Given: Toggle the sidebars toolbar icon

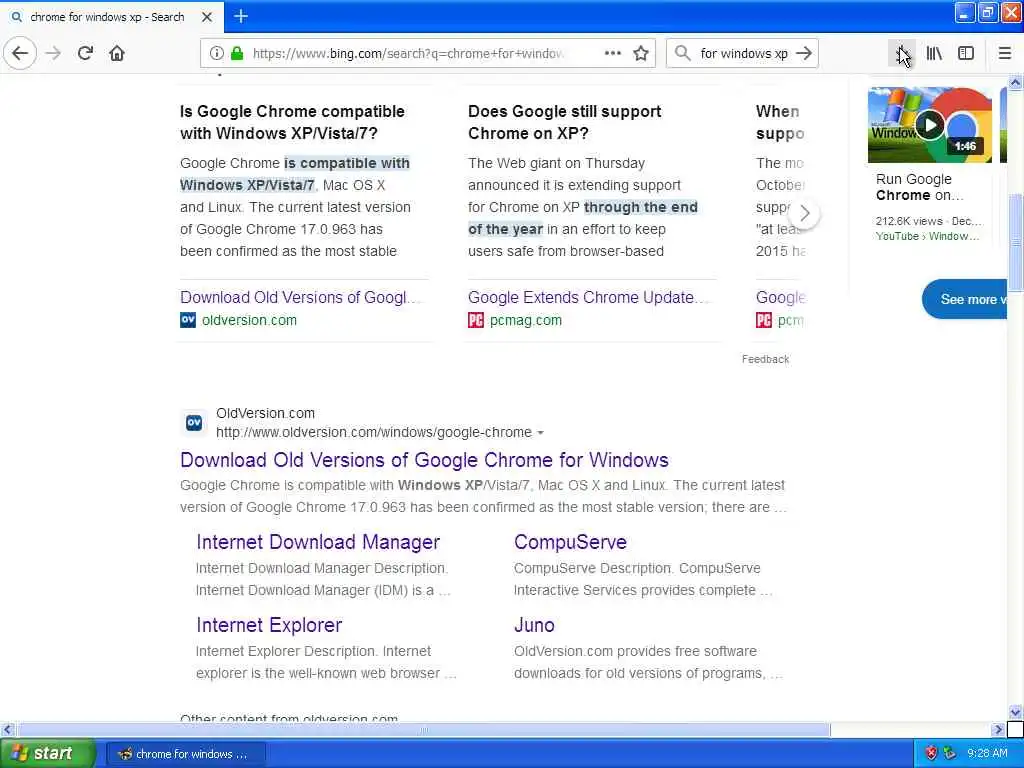Looking at the screenshot, I should tap(966, 54).
